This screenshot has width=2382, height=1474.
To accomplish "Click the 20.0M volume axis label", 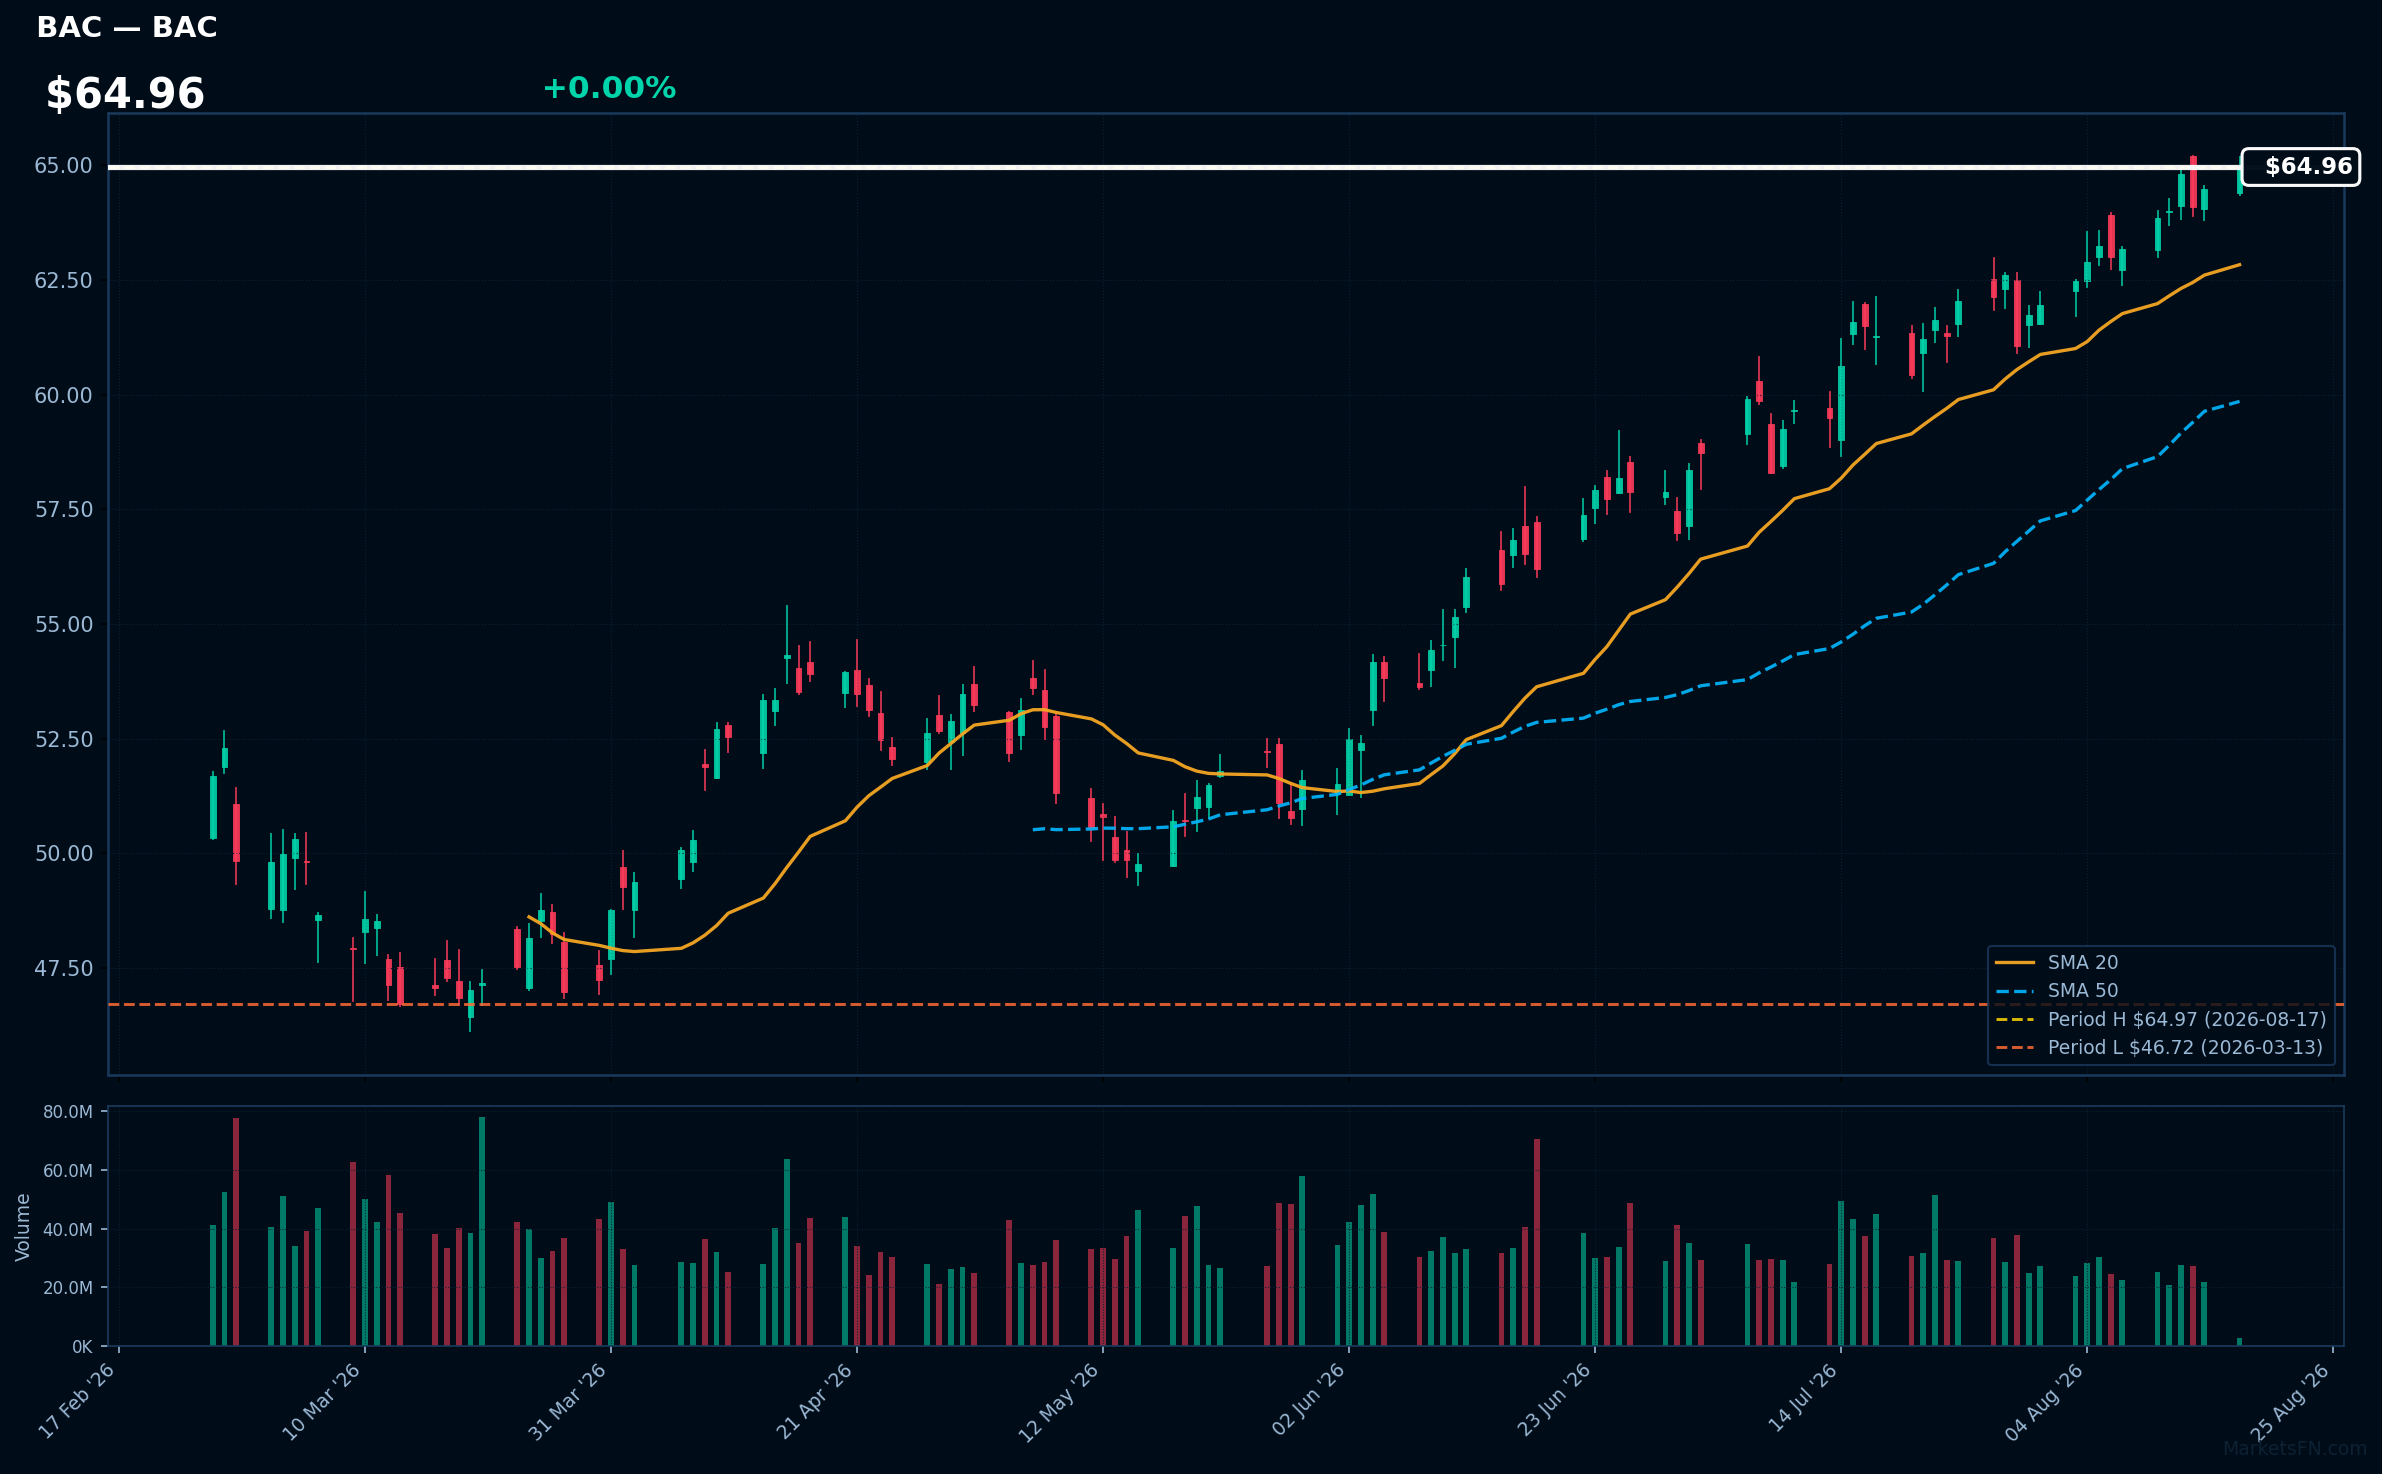I will click(x=68, y=1288).
